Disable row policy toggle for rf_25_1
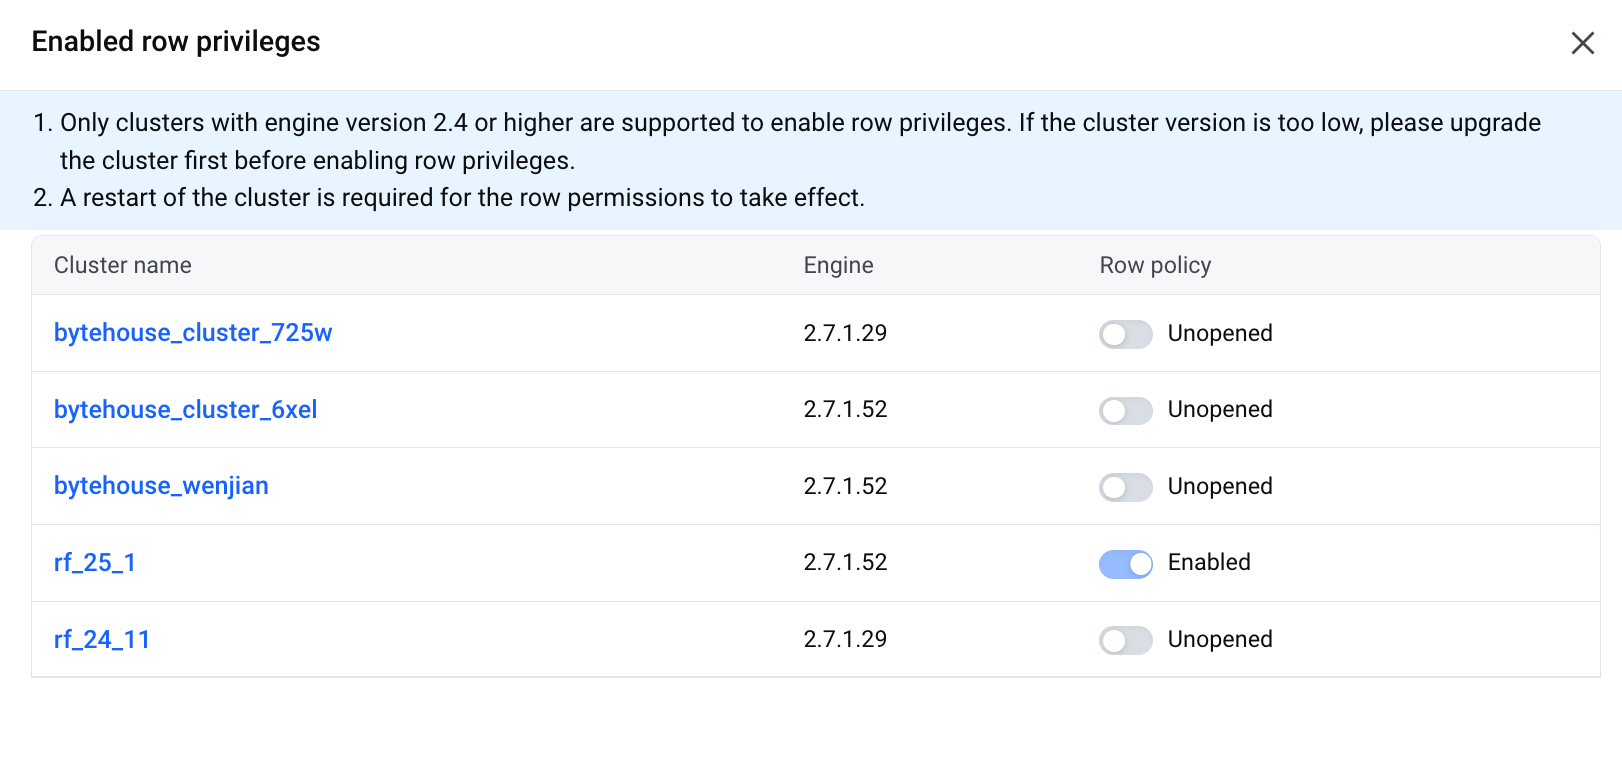Screen dimensions: 1622x770 [x=1126, y=564]
